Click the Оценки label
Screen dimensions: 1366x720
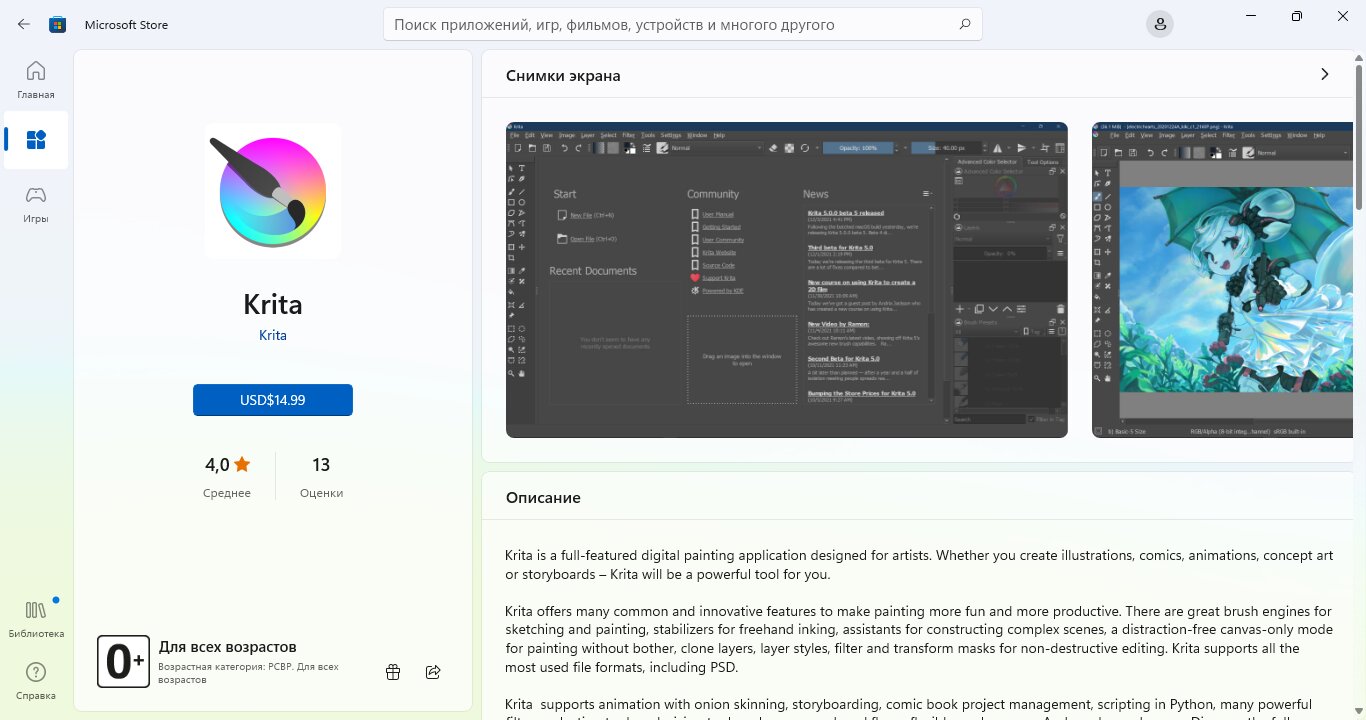click(321, 493)
